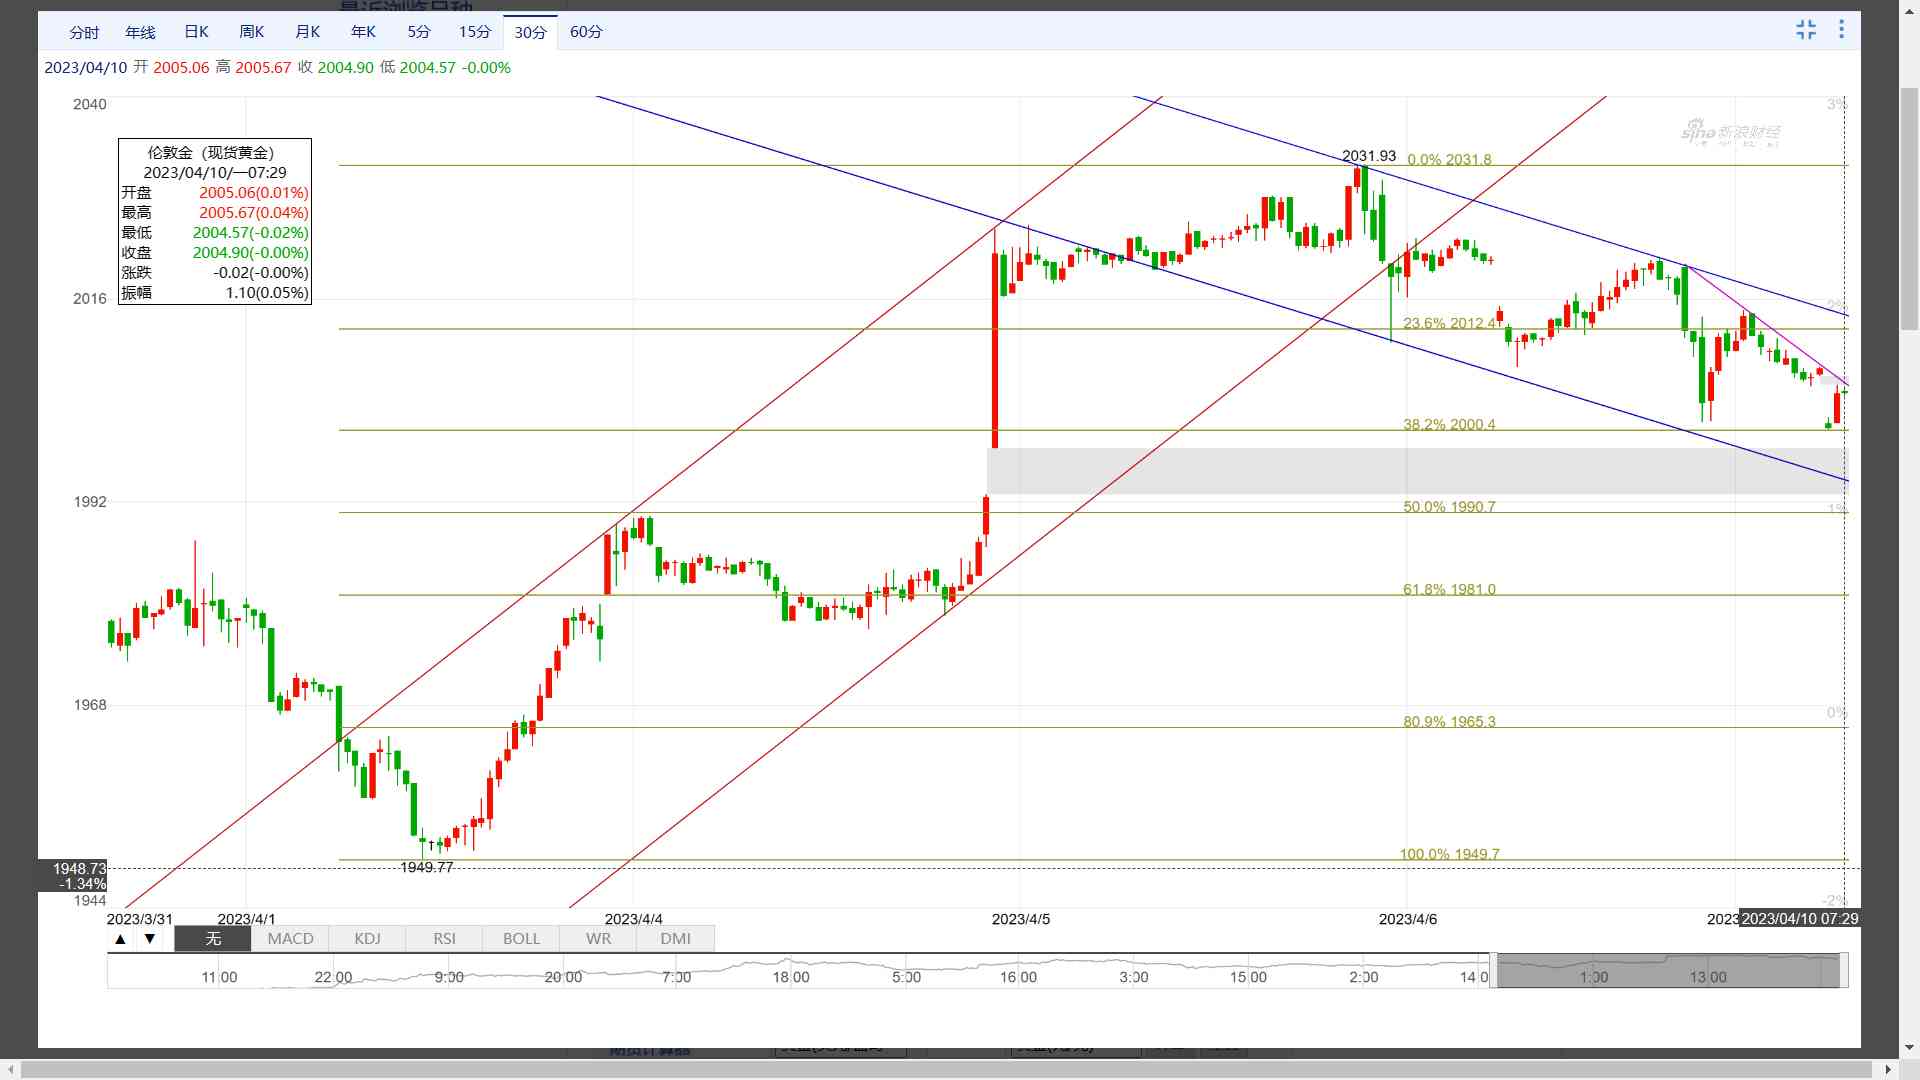The height and width of the screenshot is (1080, 1920).
Task: Switch to the 日K chart tab
Action: point(196,32)
